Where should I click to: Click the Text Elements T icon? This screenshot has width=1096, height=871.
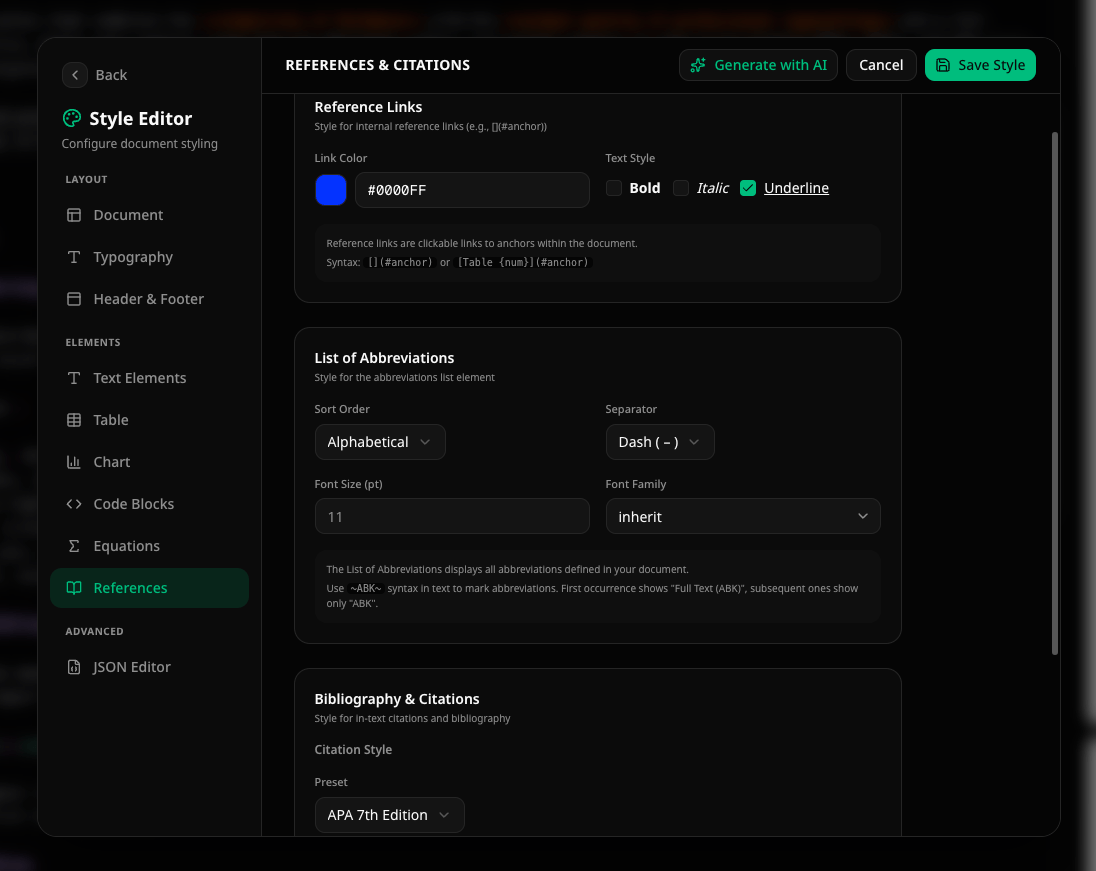pyautogui.click(x=74, y=378)
